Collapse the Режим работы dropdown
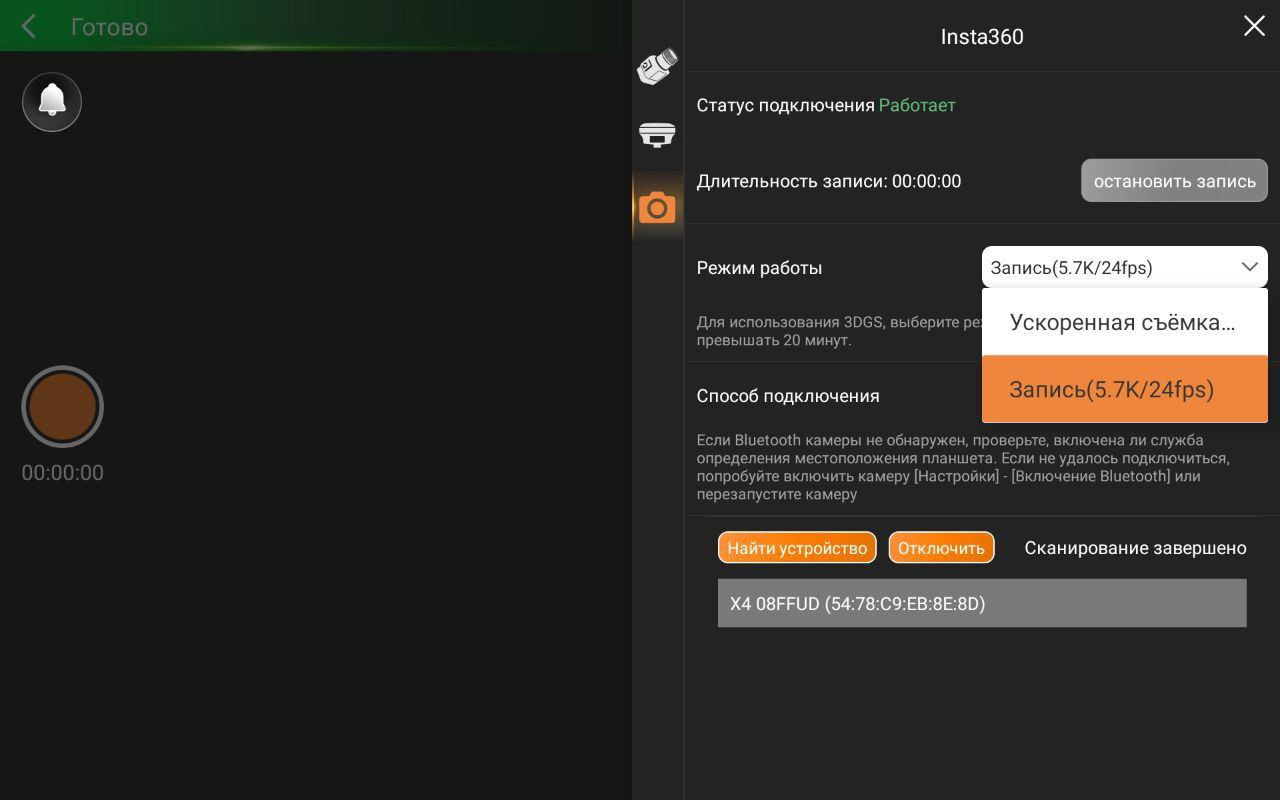The height and width of the screenshot is (800, 1280). click(x=1125, y=267)
